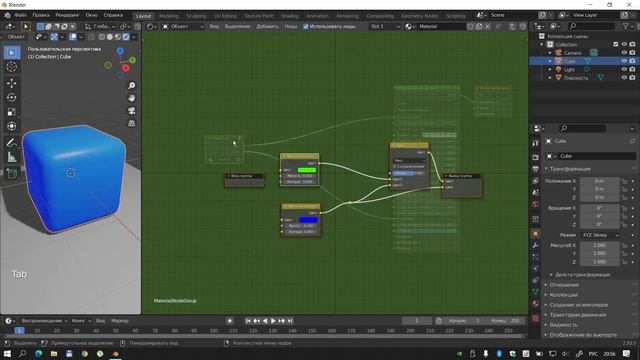Click the Windows Start button

click(x=7, y=353)
